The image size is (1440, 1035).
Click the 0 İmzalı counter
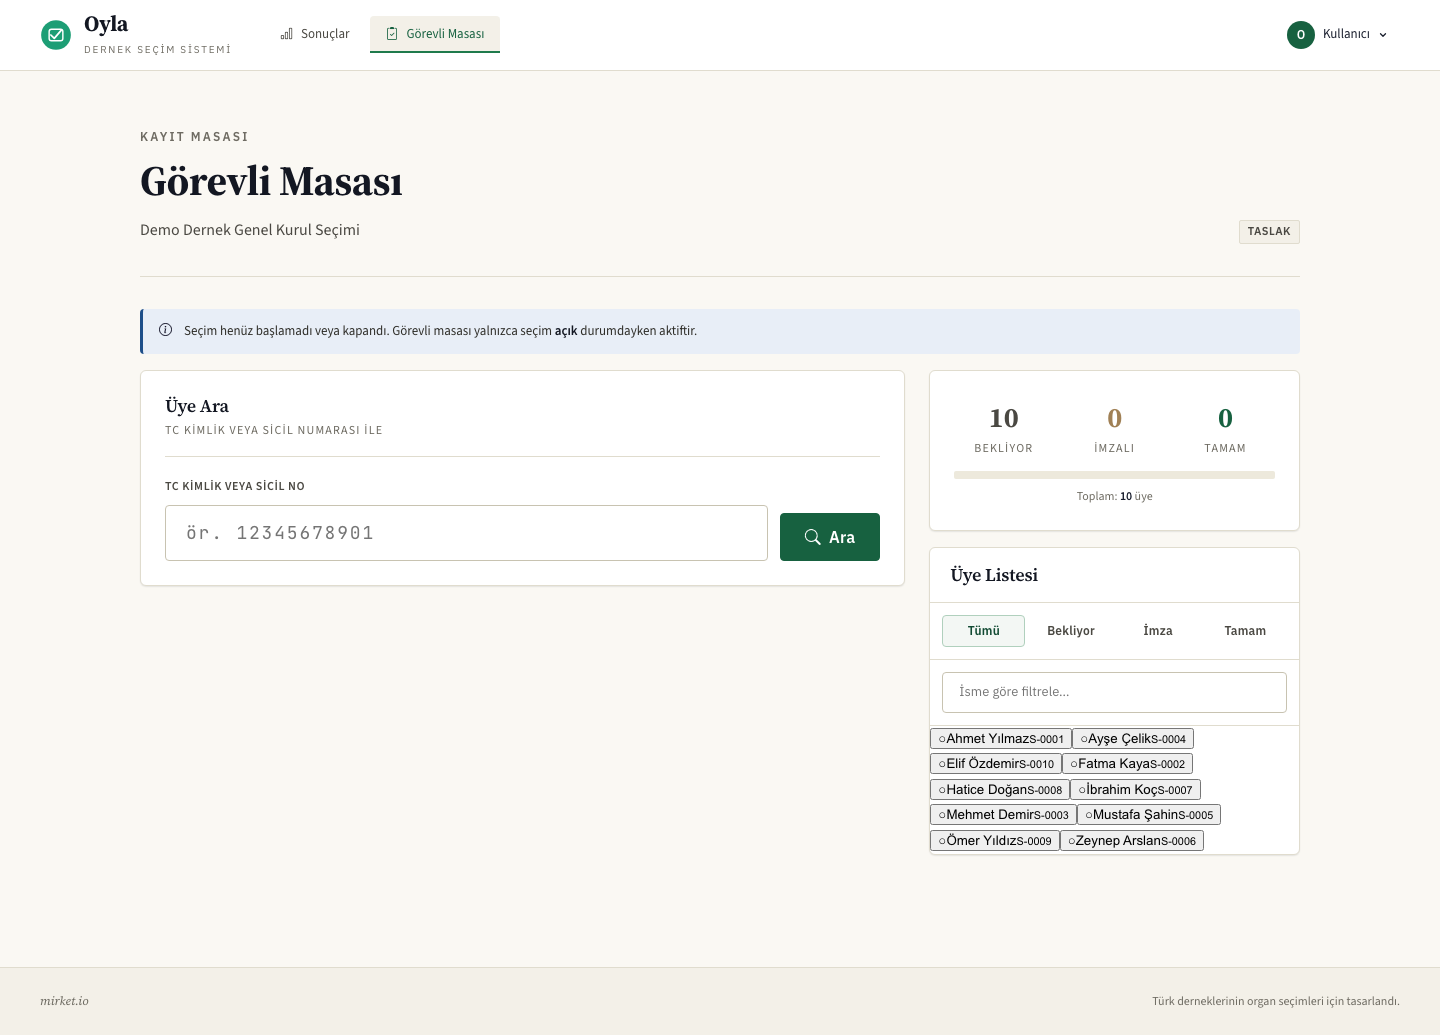point(1114,430)
